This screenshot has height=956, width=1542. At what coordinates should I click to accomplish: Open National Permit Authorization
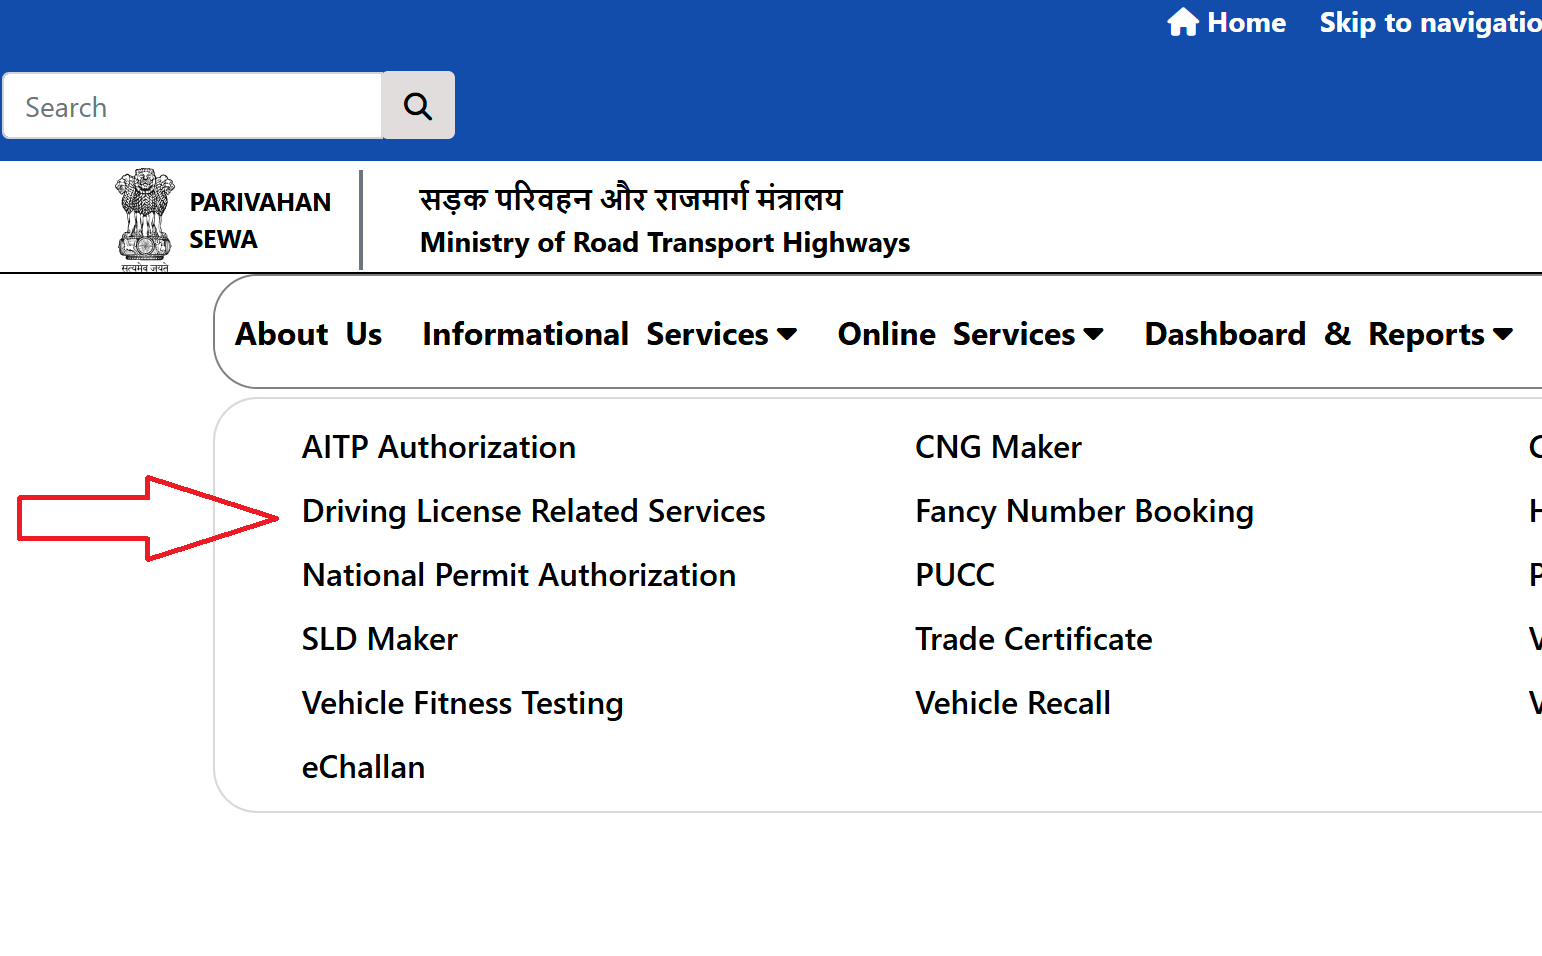518,575
